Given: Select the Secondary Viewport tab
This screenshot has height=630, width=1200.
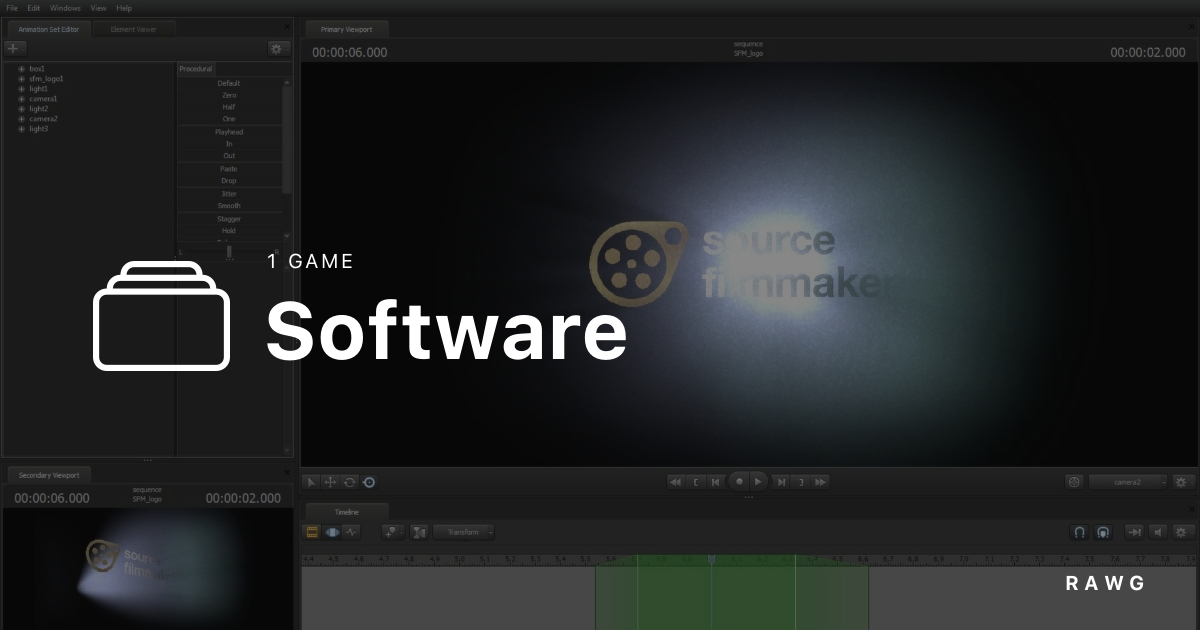Looking at the screenshot, I should tap(49, 475).
